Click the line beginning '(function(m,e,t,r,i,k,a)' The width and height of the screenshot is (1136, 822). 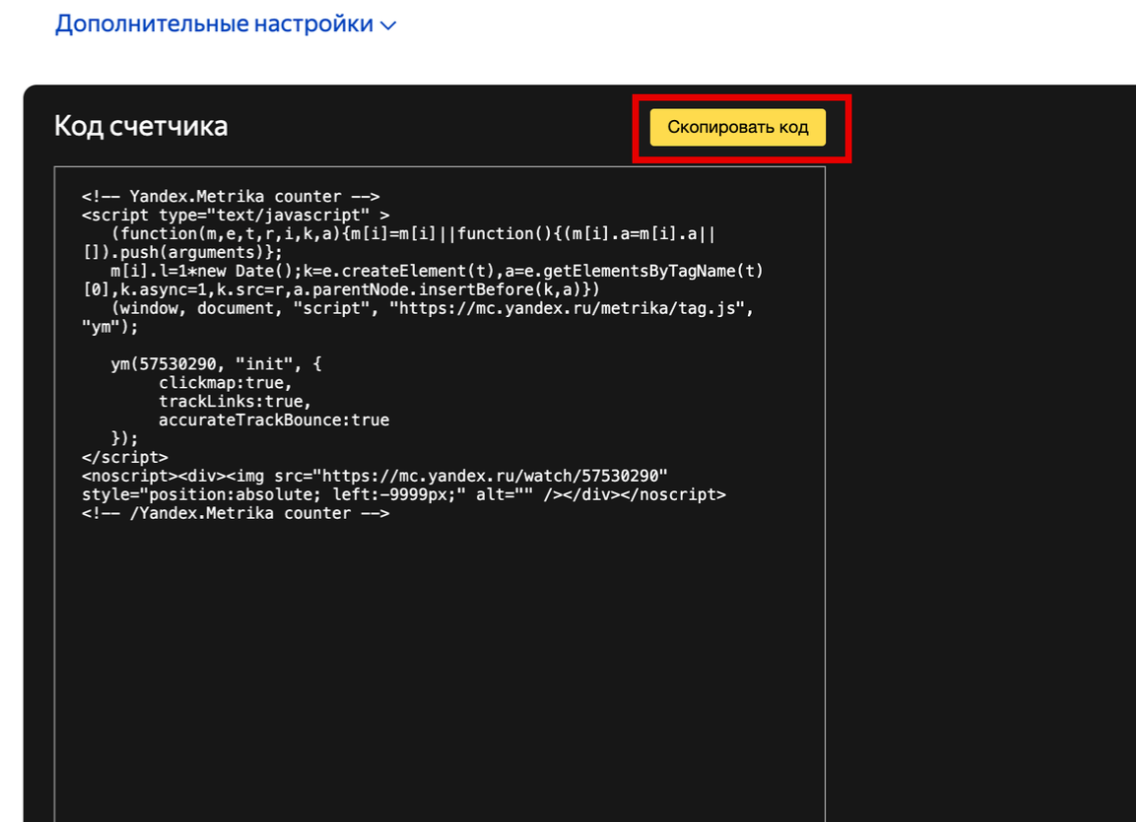click(x=413, y=233)
